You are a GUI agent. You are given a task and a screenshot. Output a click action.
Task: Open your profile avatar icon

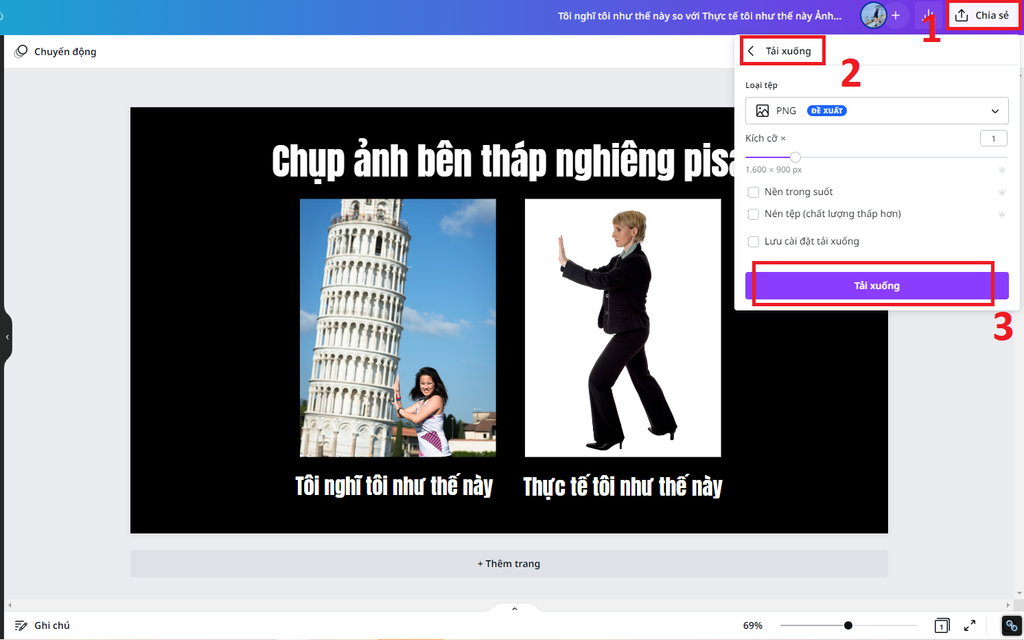tap(872, 14)
